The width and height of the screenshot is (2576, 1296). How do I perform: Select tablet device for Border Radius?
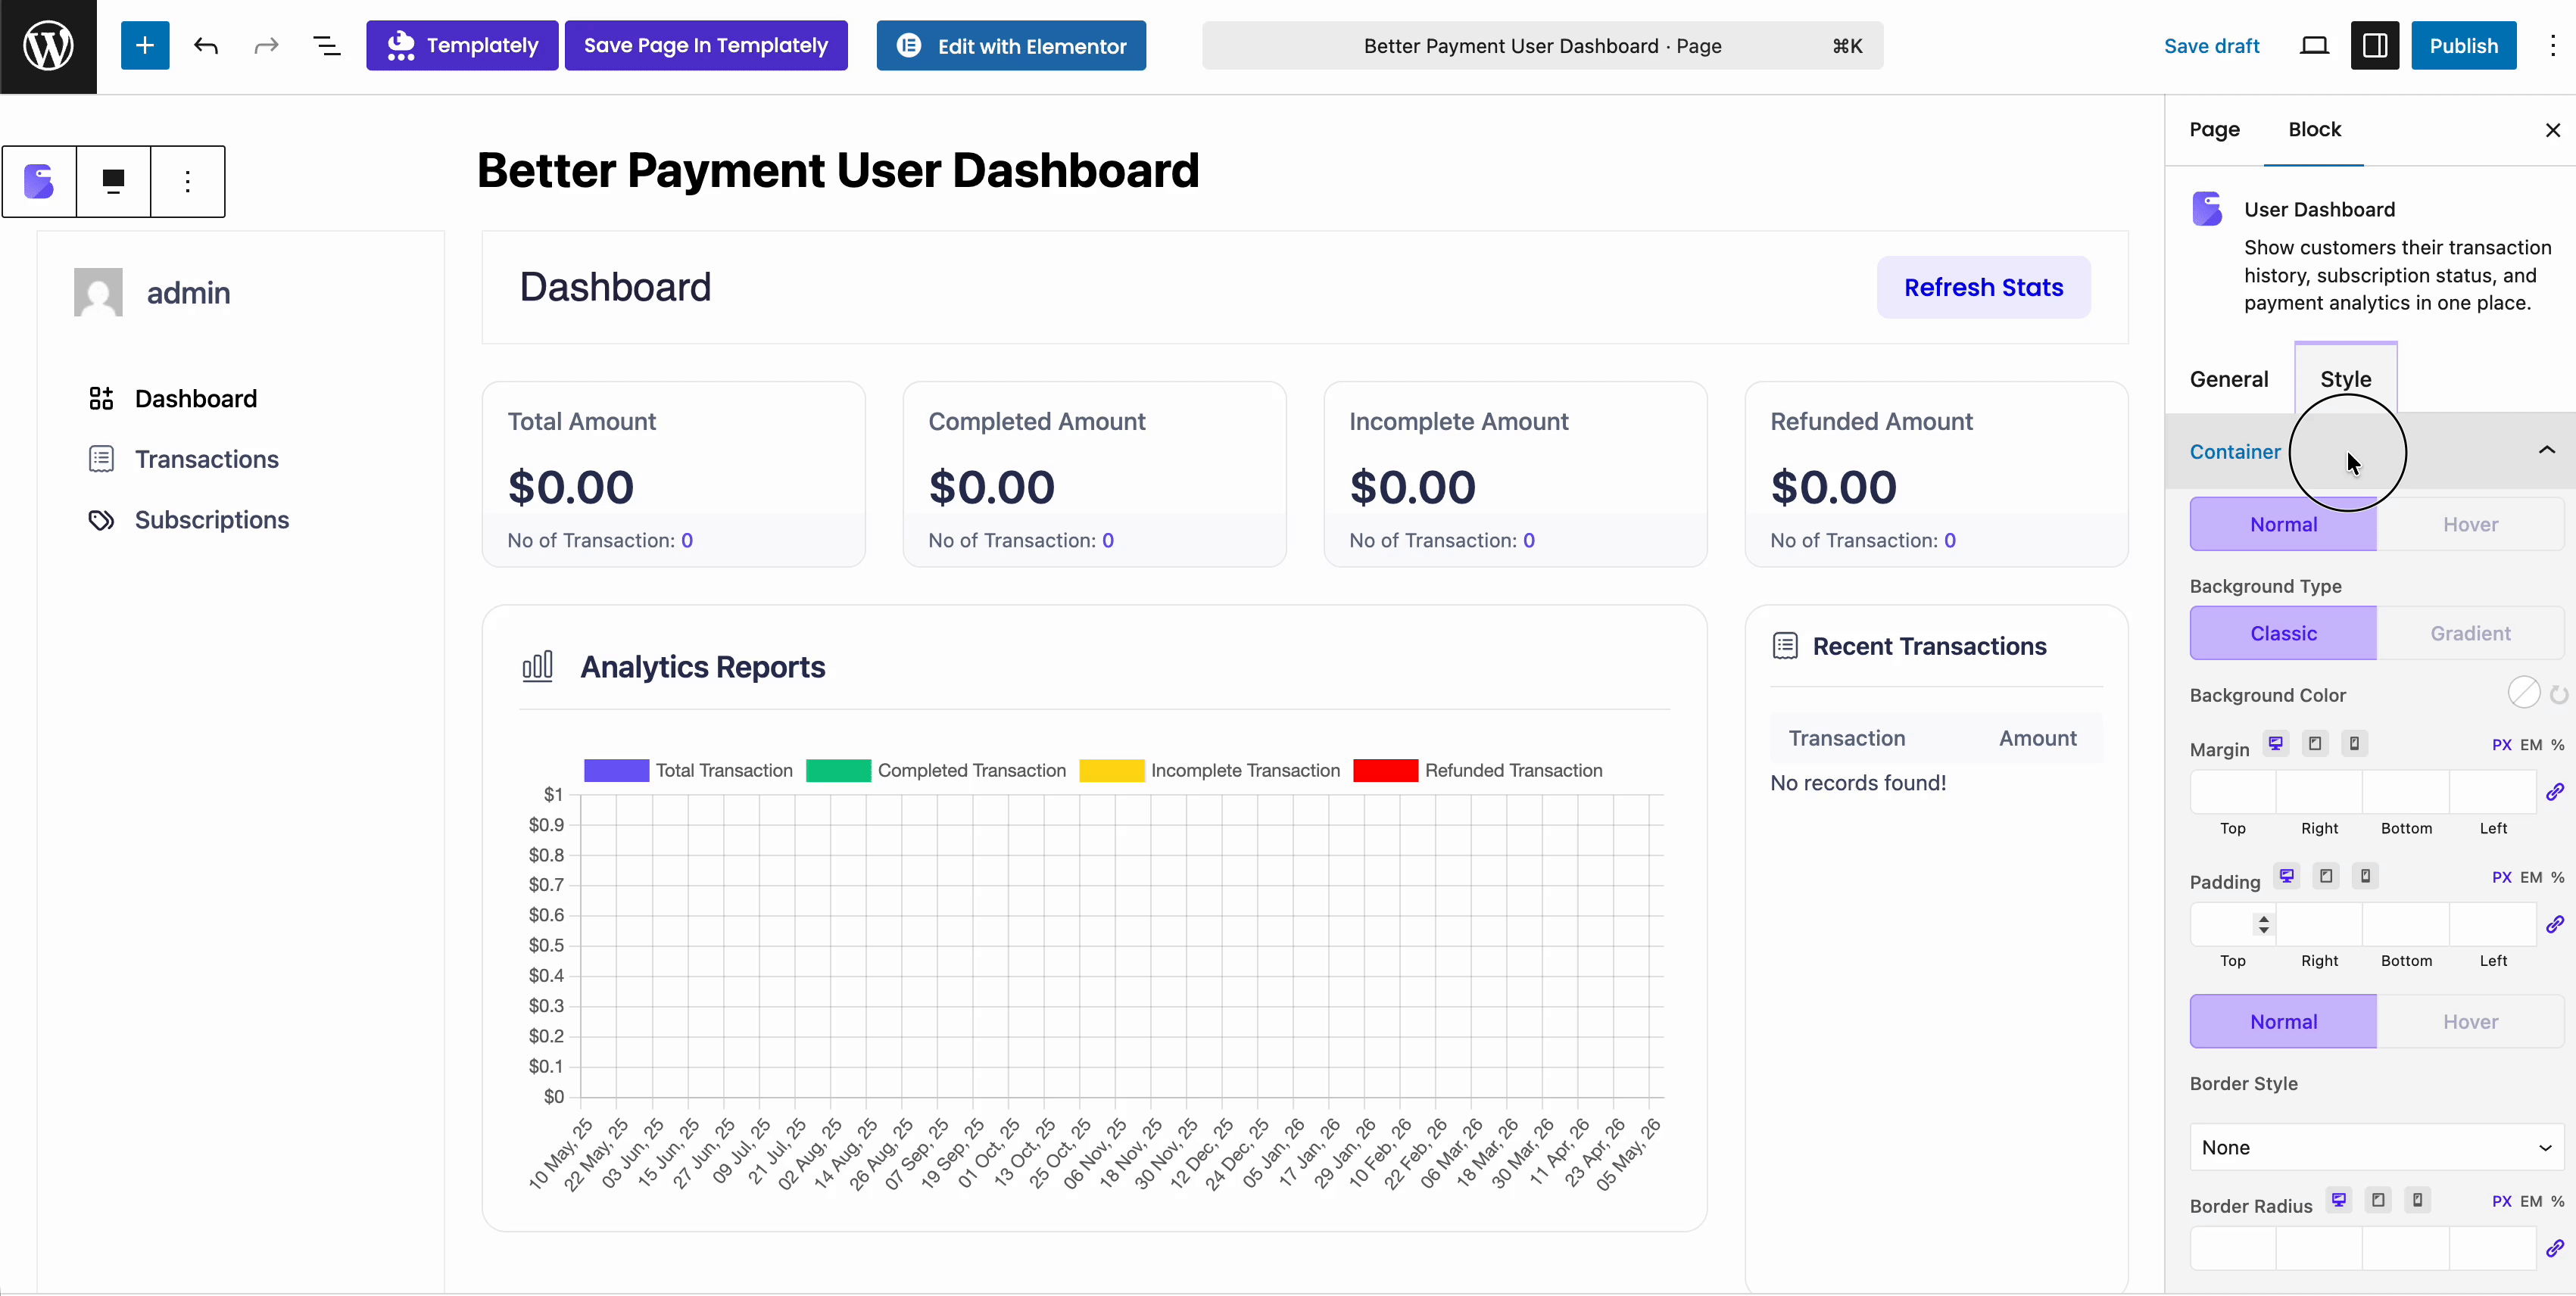[2378, 1200]
